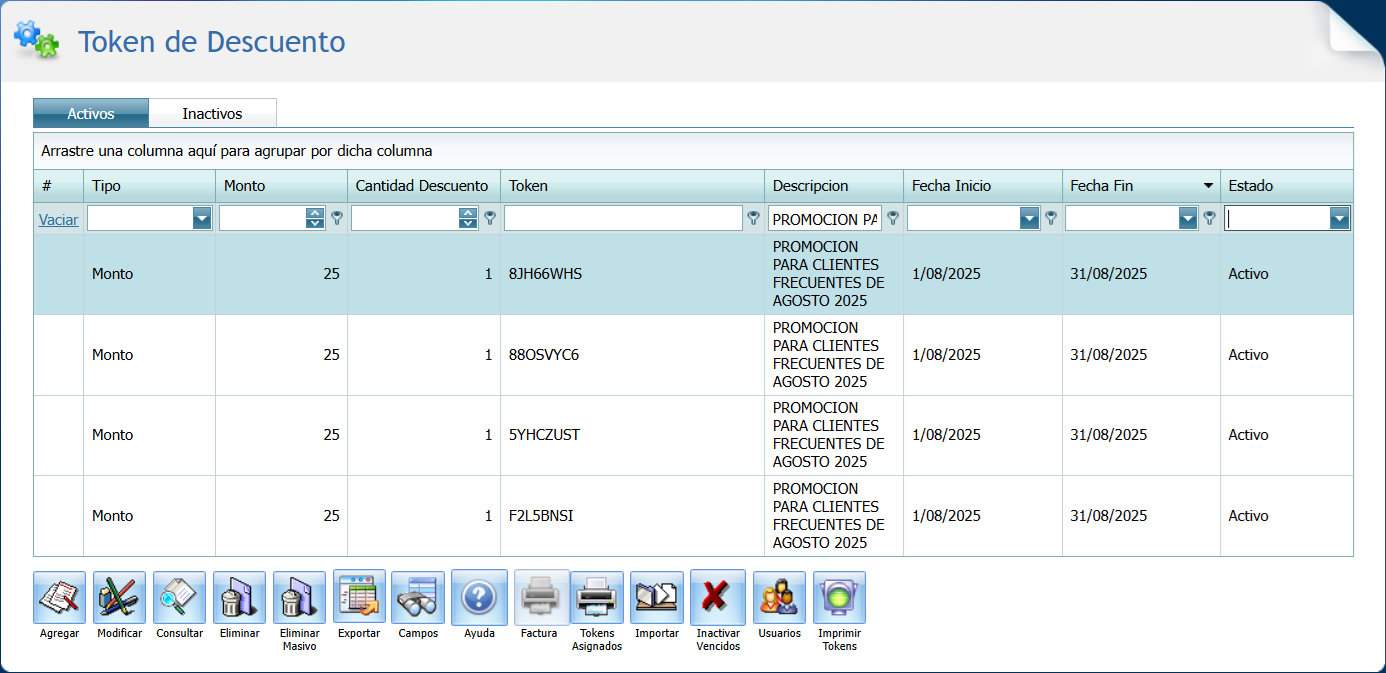Click the Token filter text field
1386x673 pixels.
point(624,219)
